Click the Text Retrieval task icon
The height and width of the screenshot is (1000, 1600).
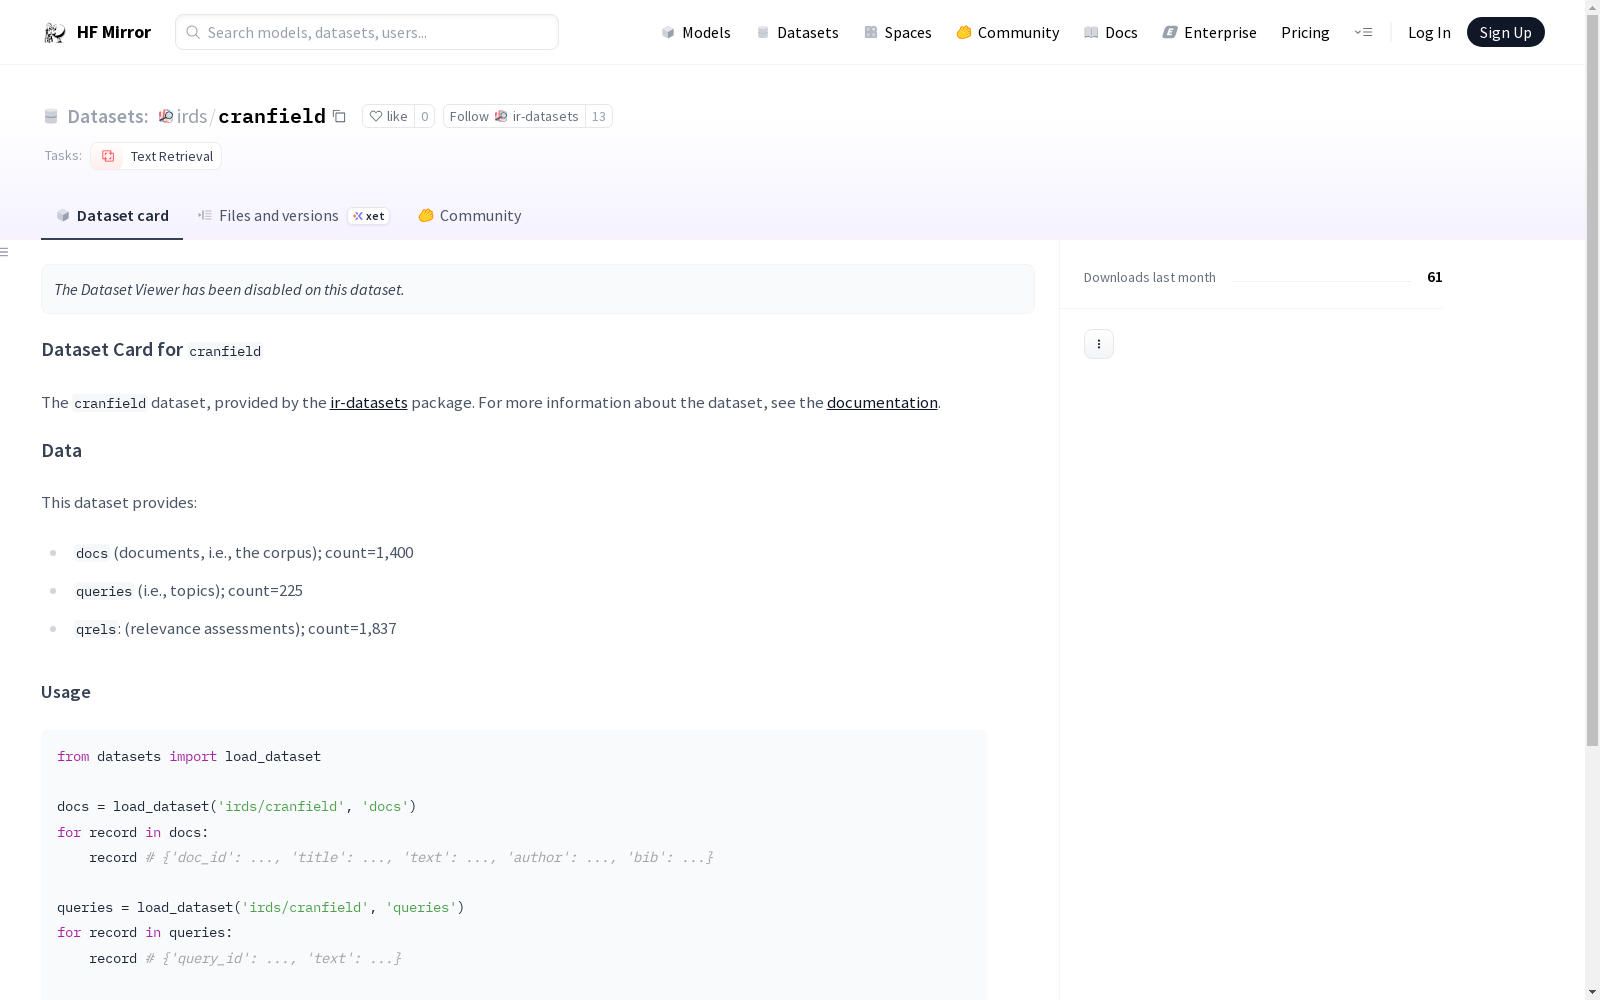tap(108, 156)
